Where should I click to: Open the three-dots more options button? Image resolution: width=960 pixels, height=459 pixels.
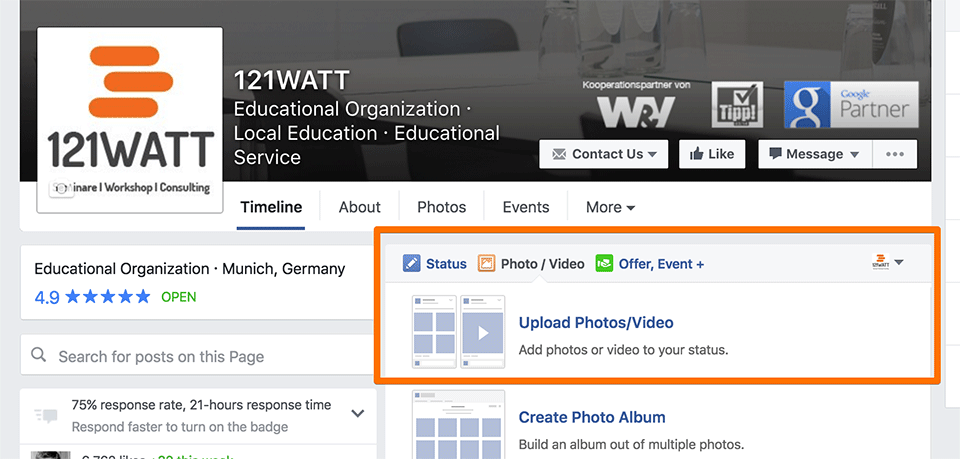click(x=894, y=154)
